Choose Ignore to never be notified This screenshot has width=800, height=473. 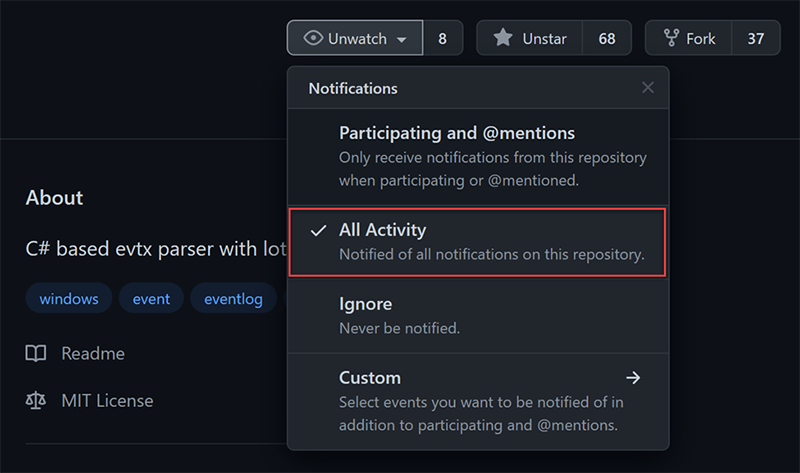[x=478, y=315]
